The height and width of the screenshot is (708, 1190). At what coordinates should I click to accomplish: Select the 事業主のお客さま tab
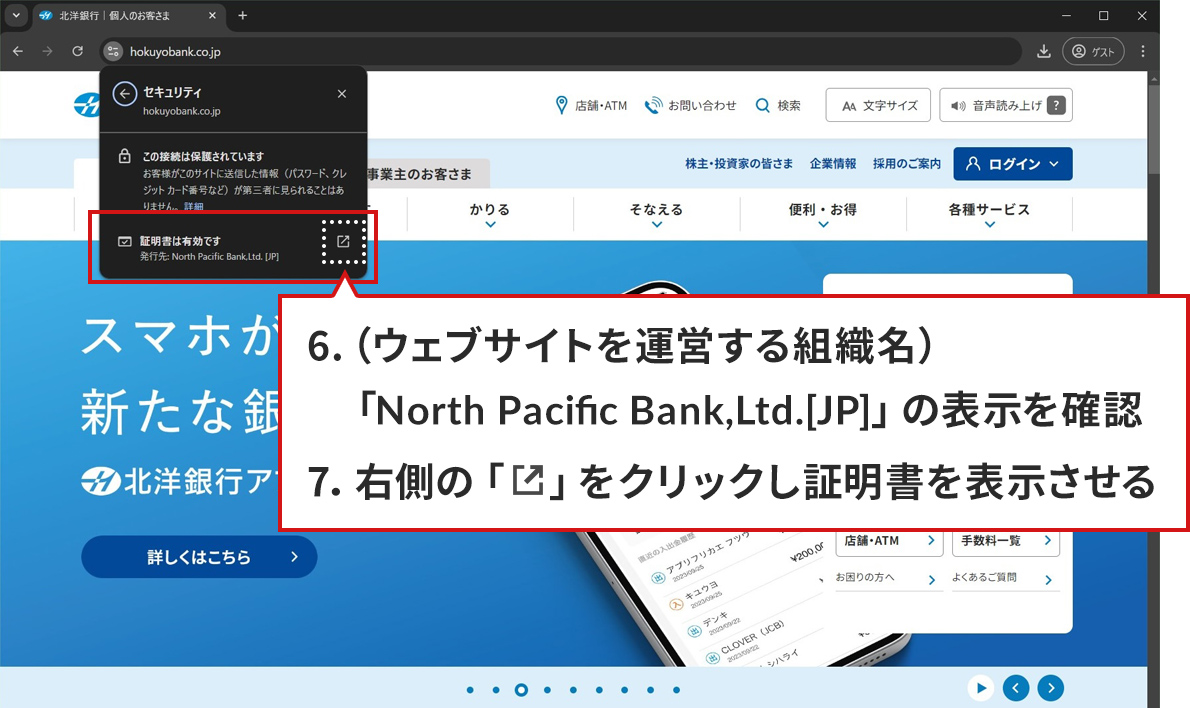429,174
